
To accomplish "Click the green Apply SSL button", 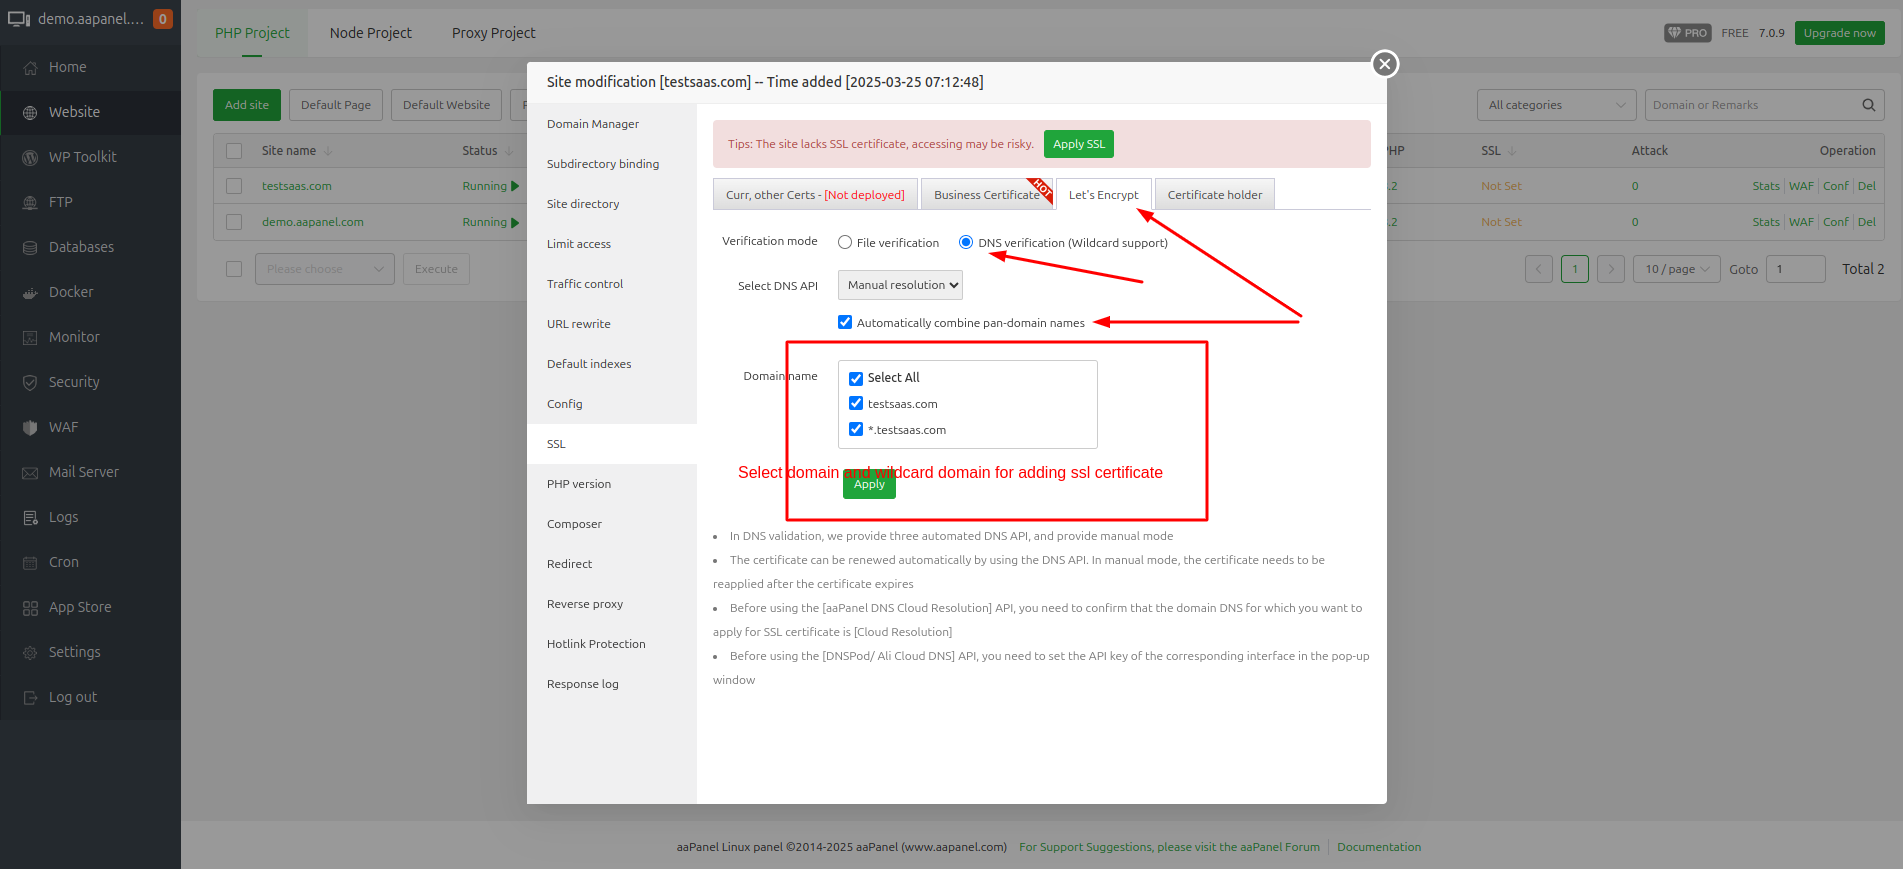I will tap(1078, 144).
